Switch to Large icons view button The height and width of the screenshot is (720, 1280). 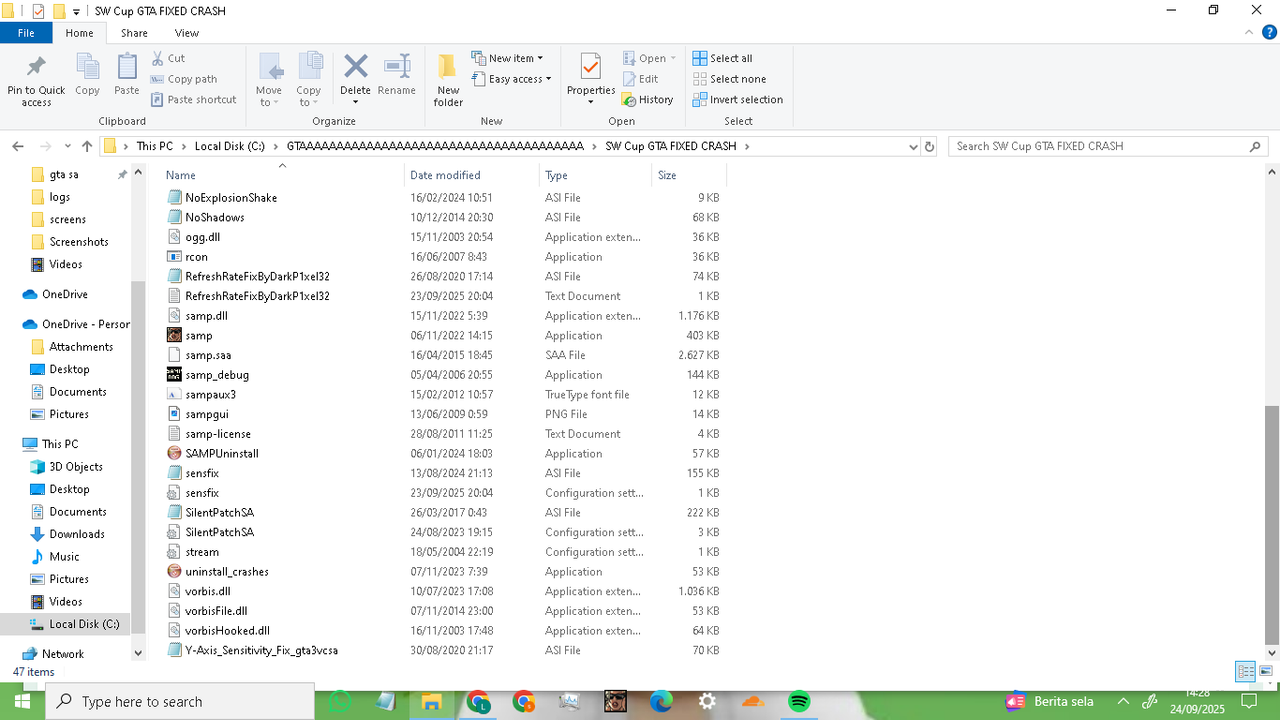tap(1267, 671)
